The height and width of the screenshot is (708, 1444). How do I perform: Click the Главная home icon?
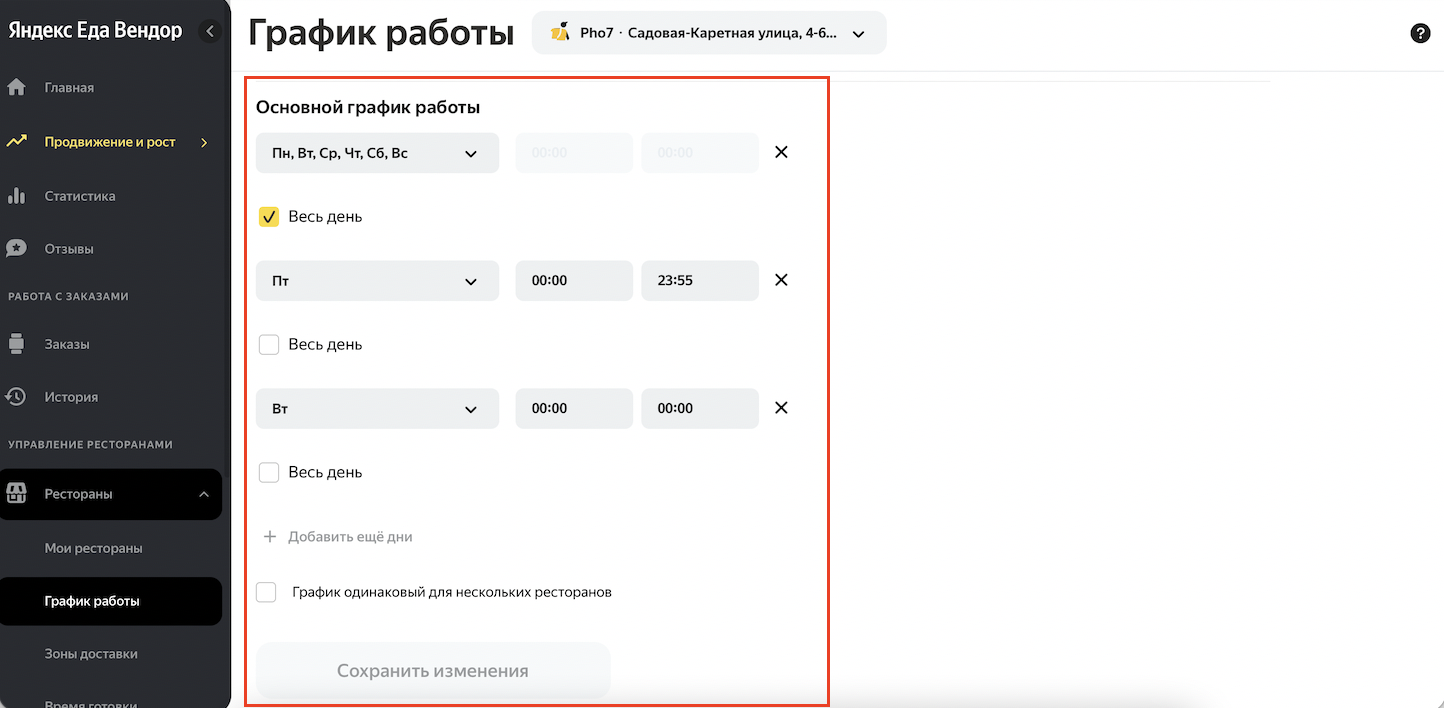[x=16, y=88]
